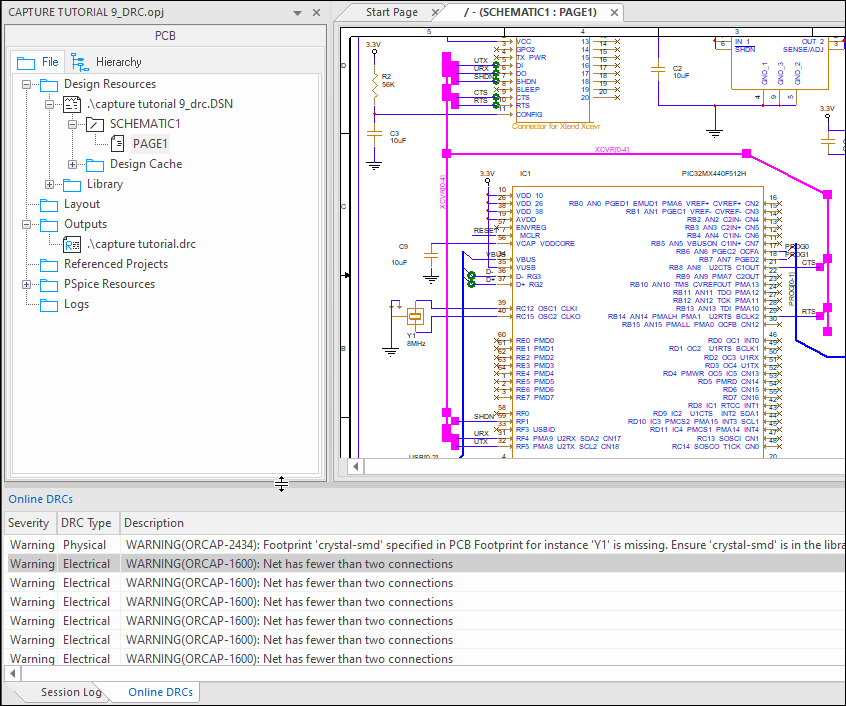Collapse the SCHEMATIC1 node

(72, 124)
